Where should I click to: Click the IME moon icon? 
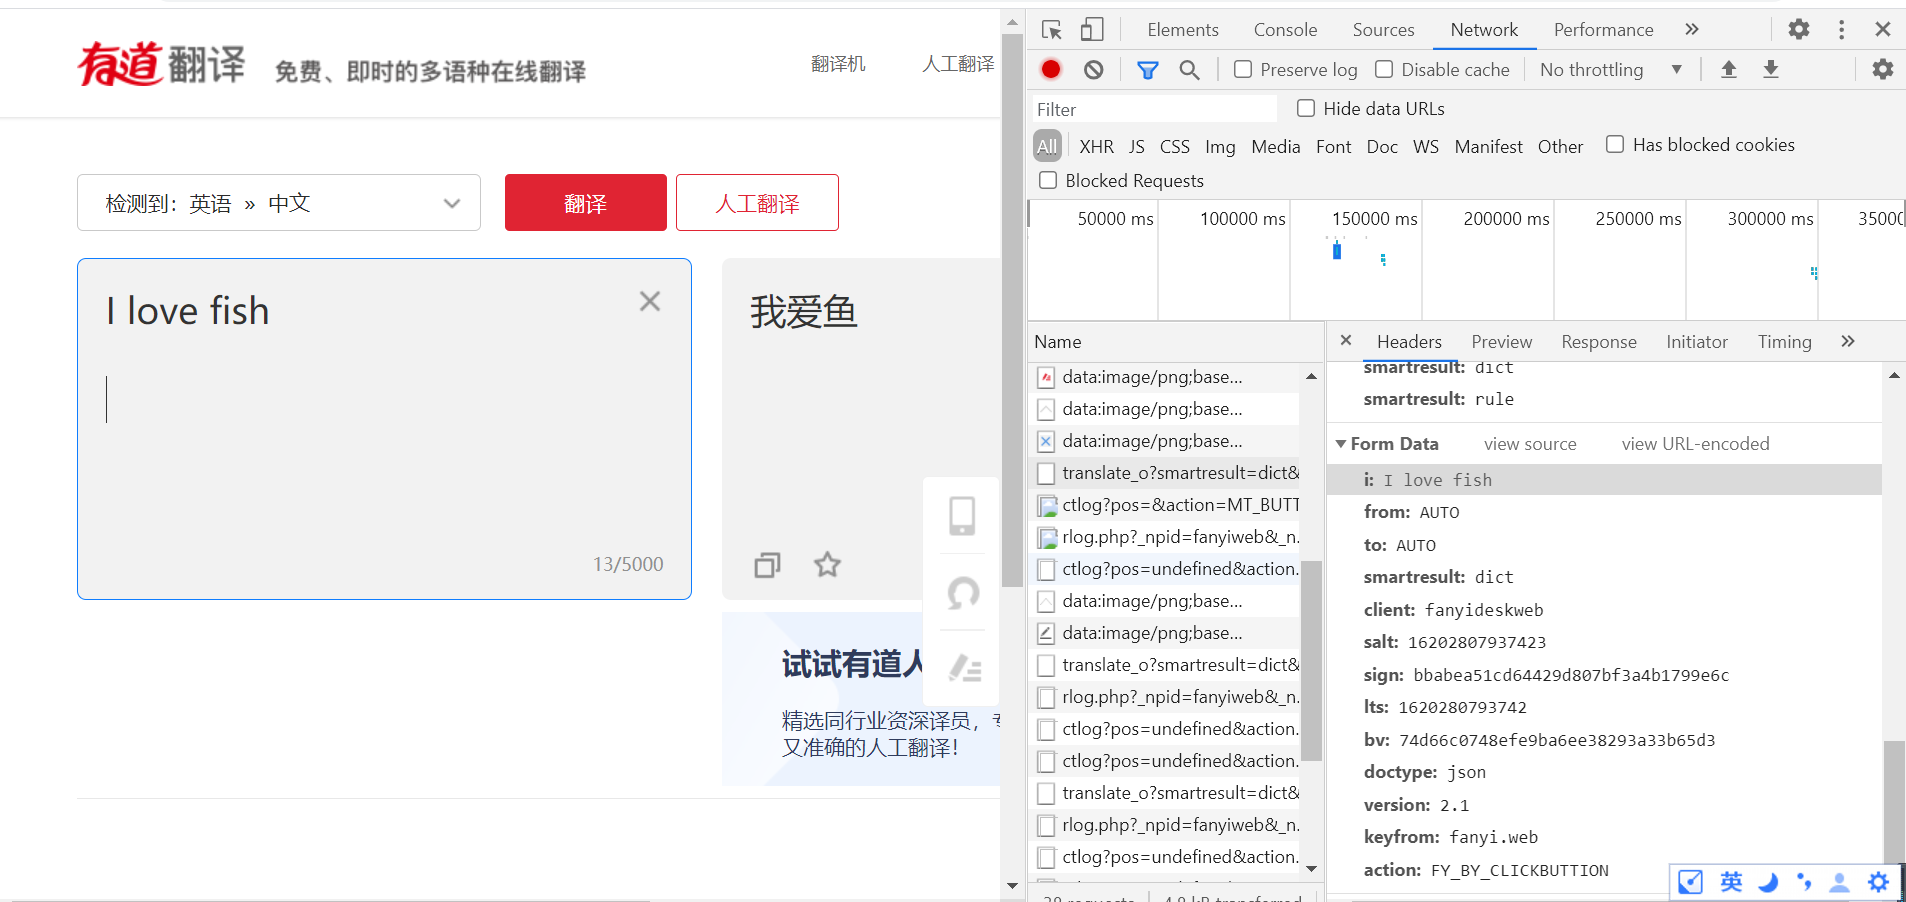coord(1768,882)
